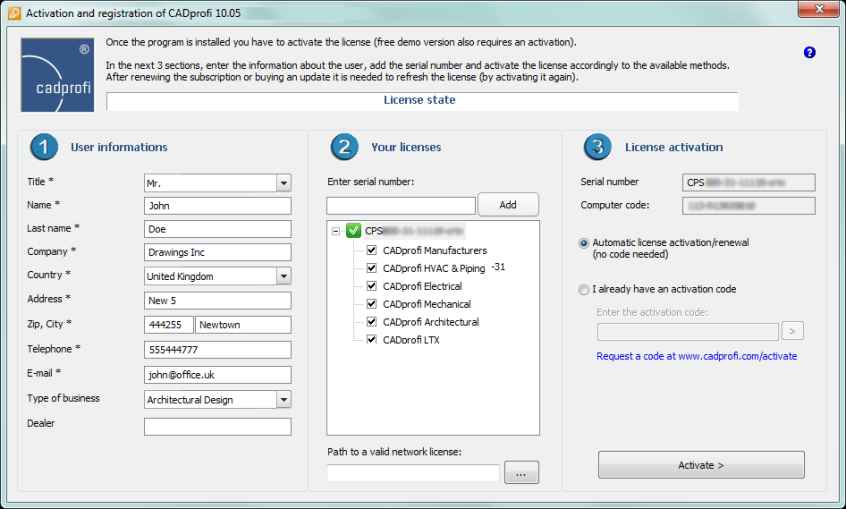The height and width of the screenshot is (509, 846).
Task: Click the cadprofi logo image
Action: pyautogui.click(x=56, y=75)
